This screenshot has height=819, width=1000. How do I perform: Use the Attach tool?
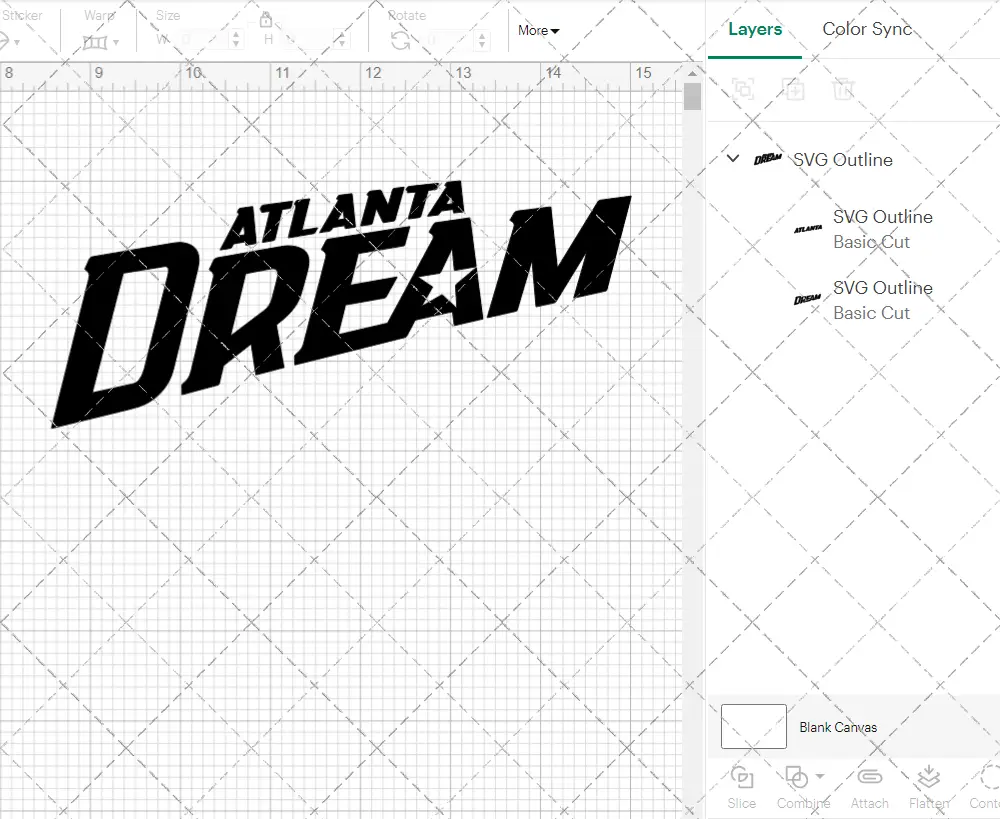coord(869,786)
